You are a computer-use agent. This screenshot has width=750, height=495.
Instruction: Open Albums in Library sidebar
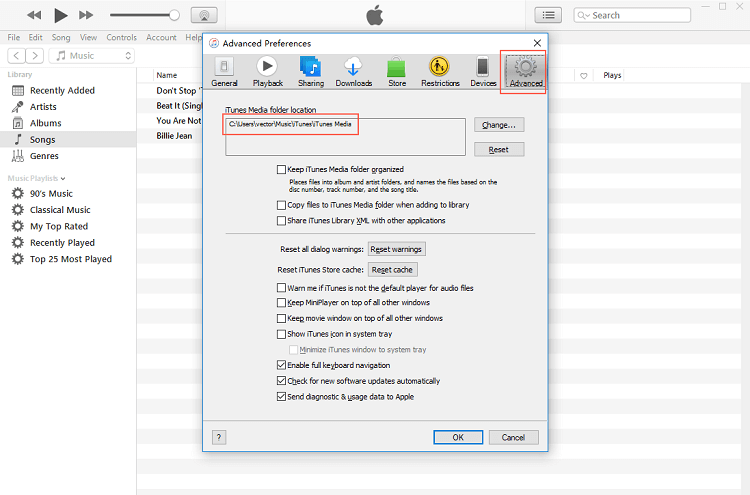pos(45,123)
